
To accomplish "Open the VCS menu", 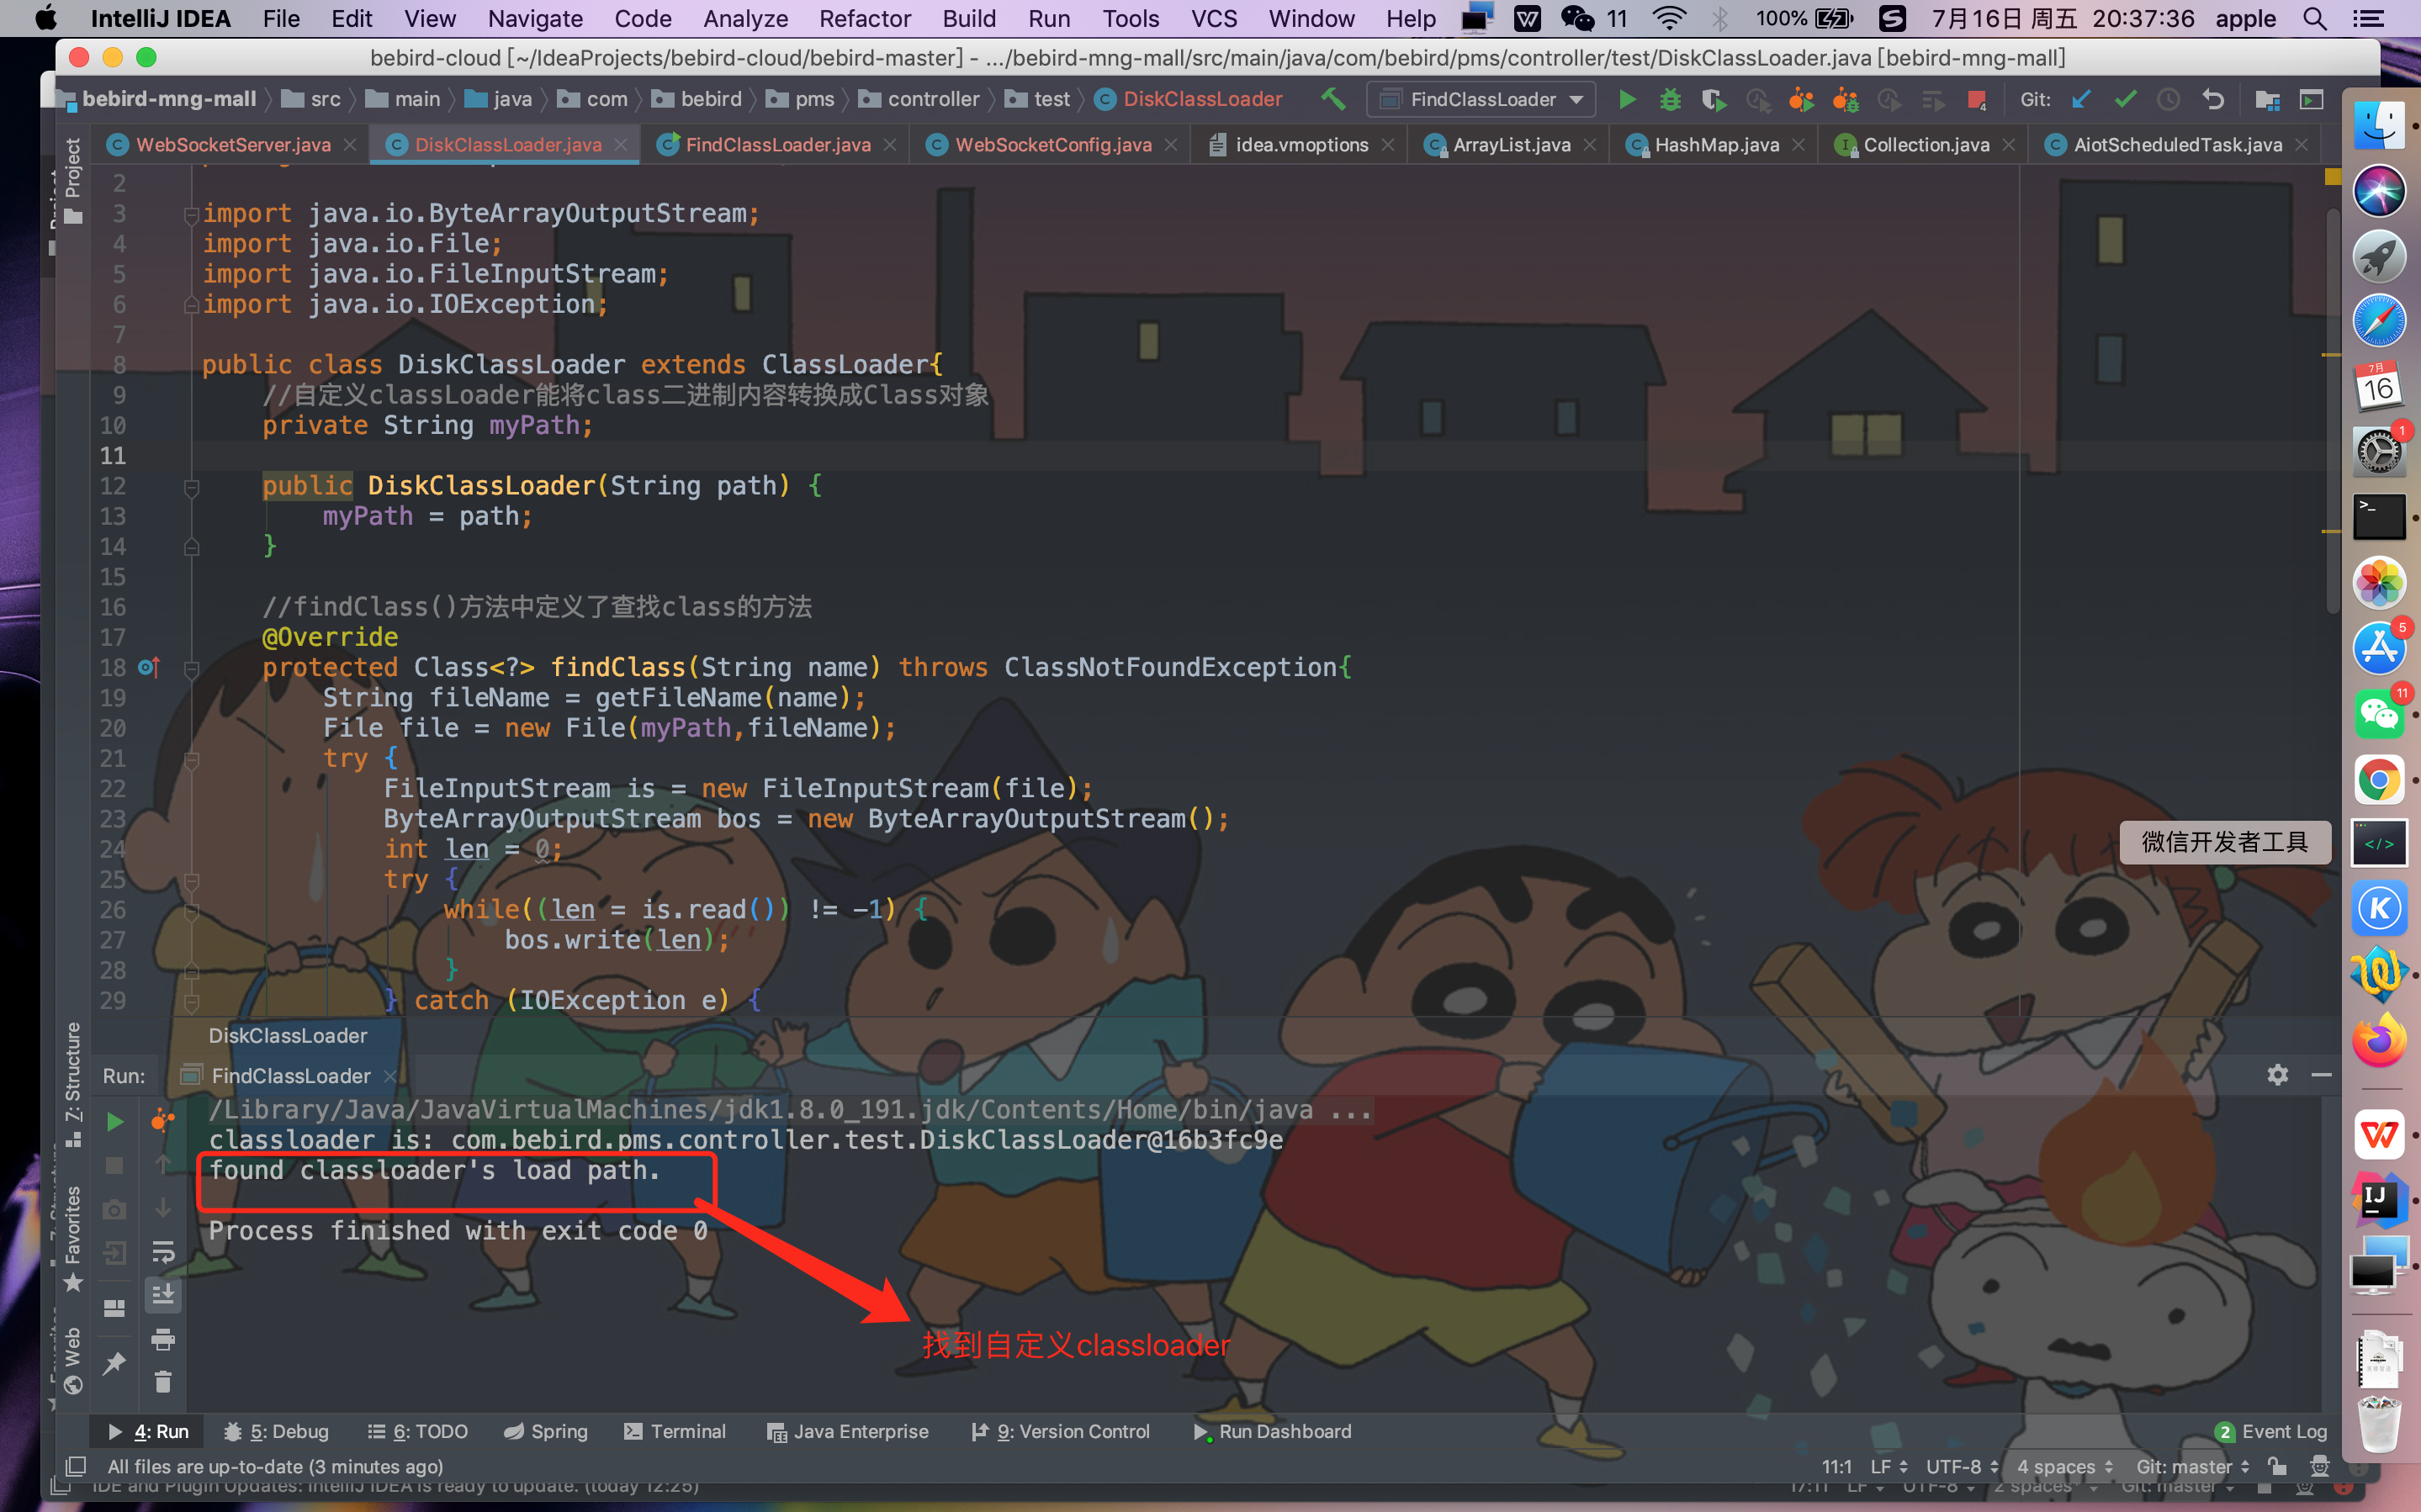I will point(1214,18).
